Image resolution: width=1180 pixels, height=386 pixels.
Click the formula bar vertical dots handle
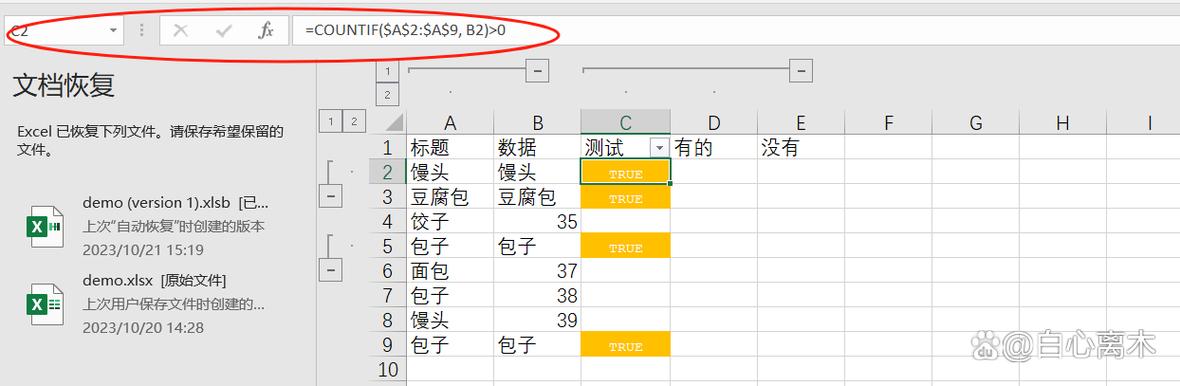(141, 31)
